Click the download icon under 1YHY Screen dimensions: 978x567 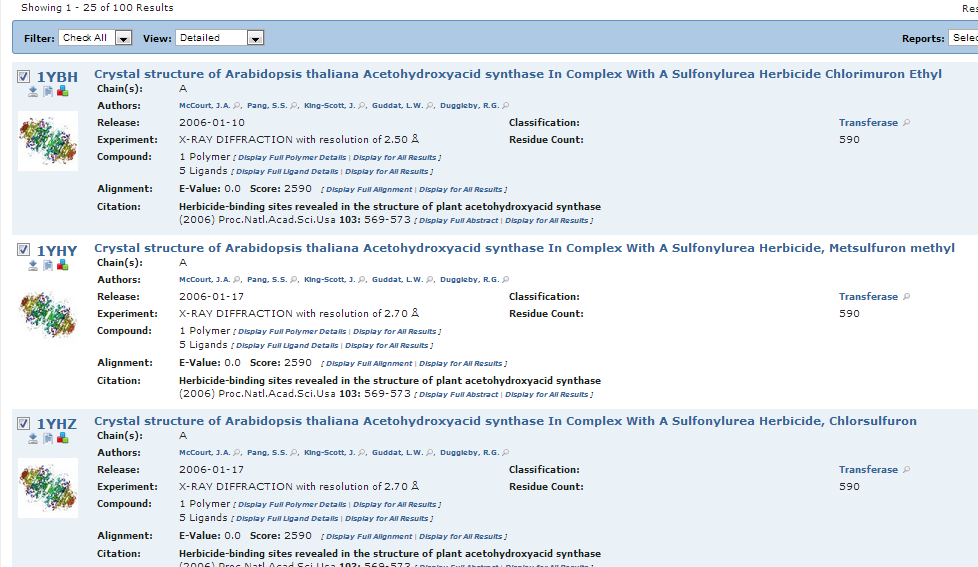(x=33, y=266)
